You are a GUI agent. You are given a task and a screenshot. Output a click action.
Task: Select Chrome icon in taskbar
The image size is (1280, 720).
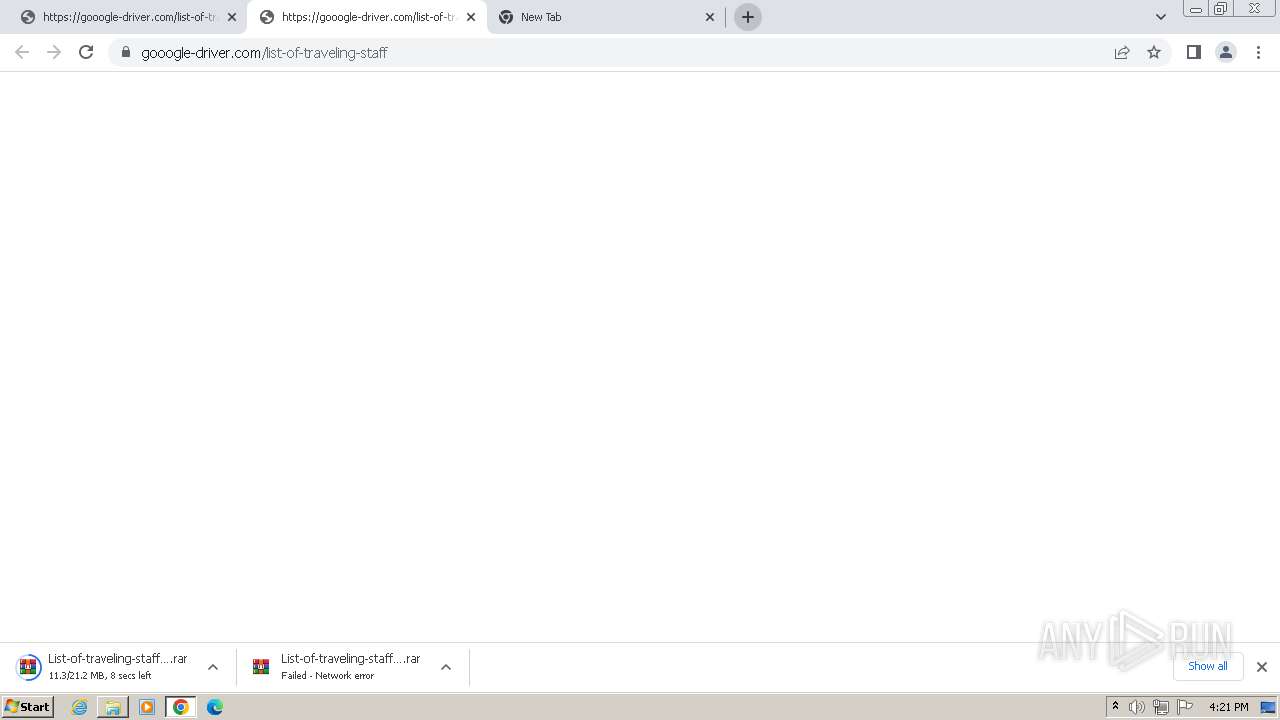(181, 707)
